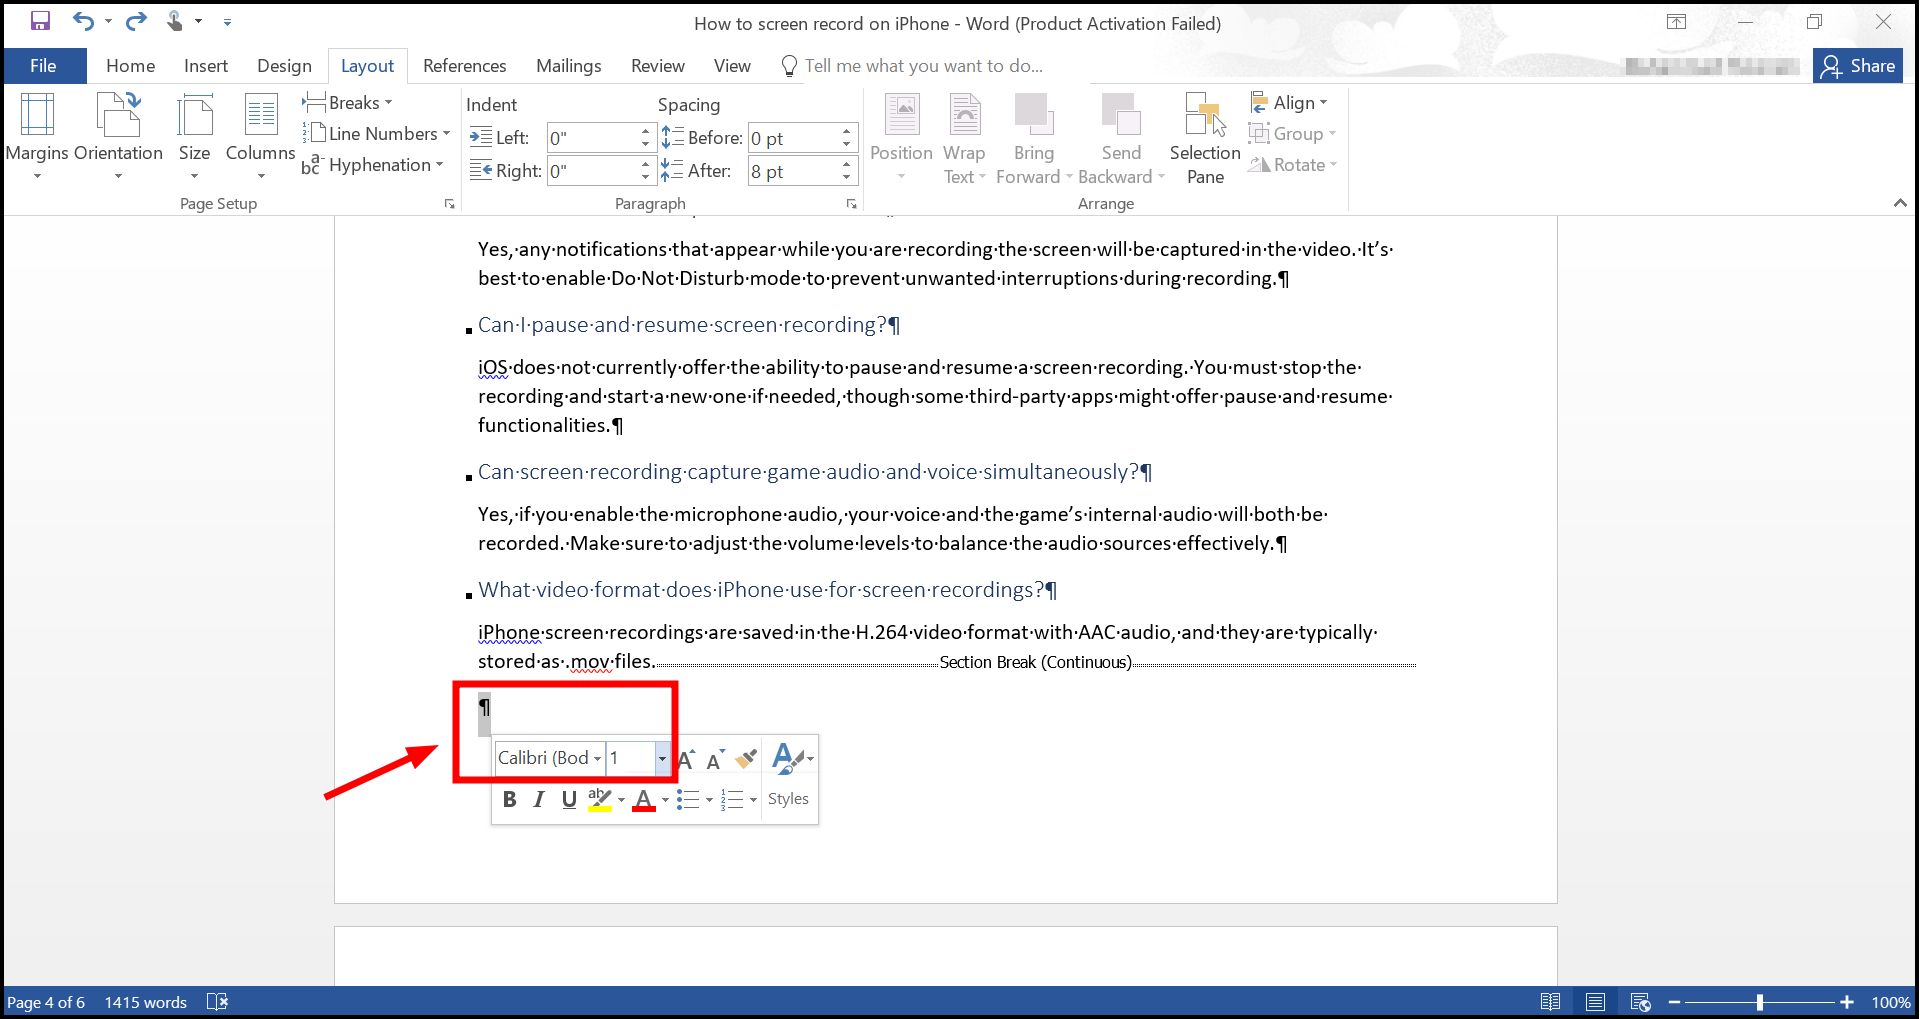Viewport: 1920px width, 1019px height.
Task: Open font size dropdown arrow
Action: coord(662,758)
